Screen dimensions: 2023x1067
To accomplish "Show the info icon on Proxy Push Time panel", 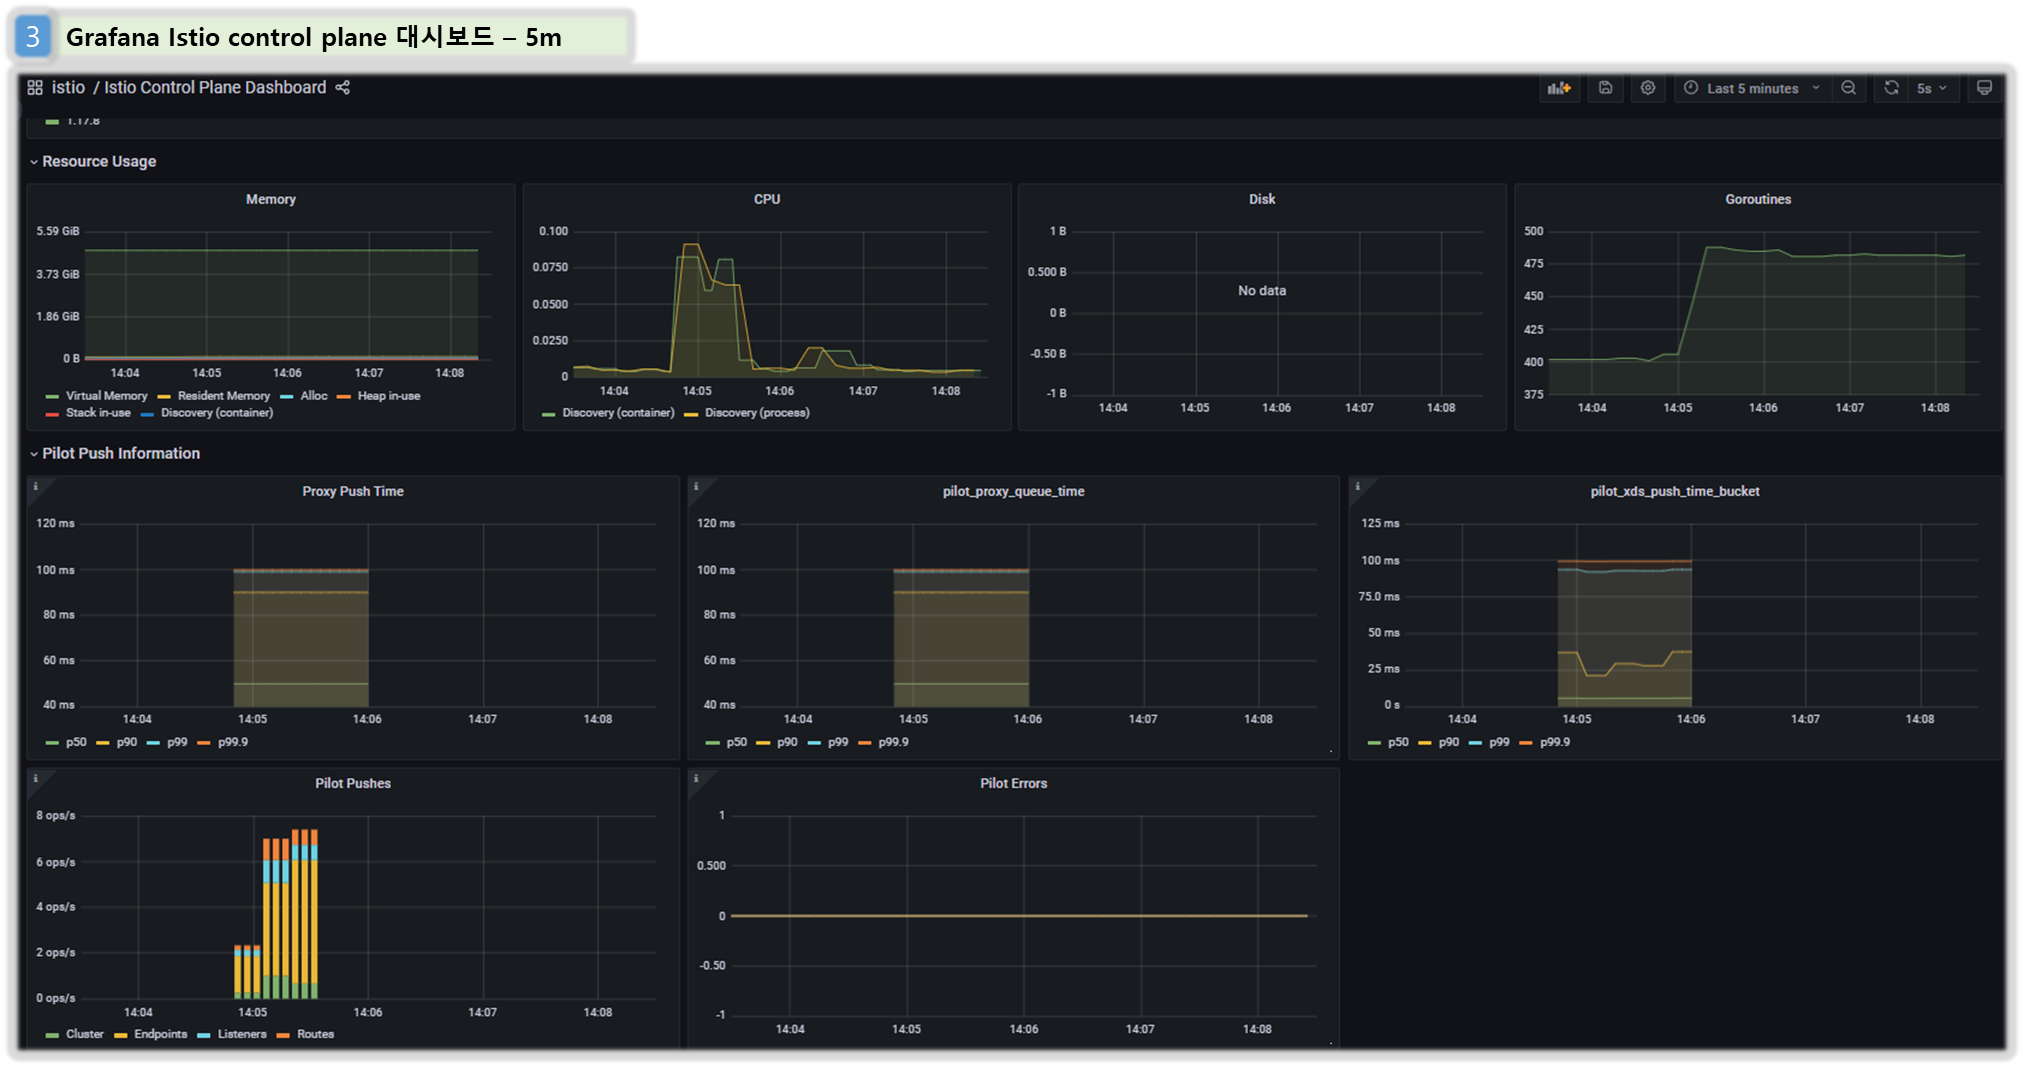I will [35, 487].
